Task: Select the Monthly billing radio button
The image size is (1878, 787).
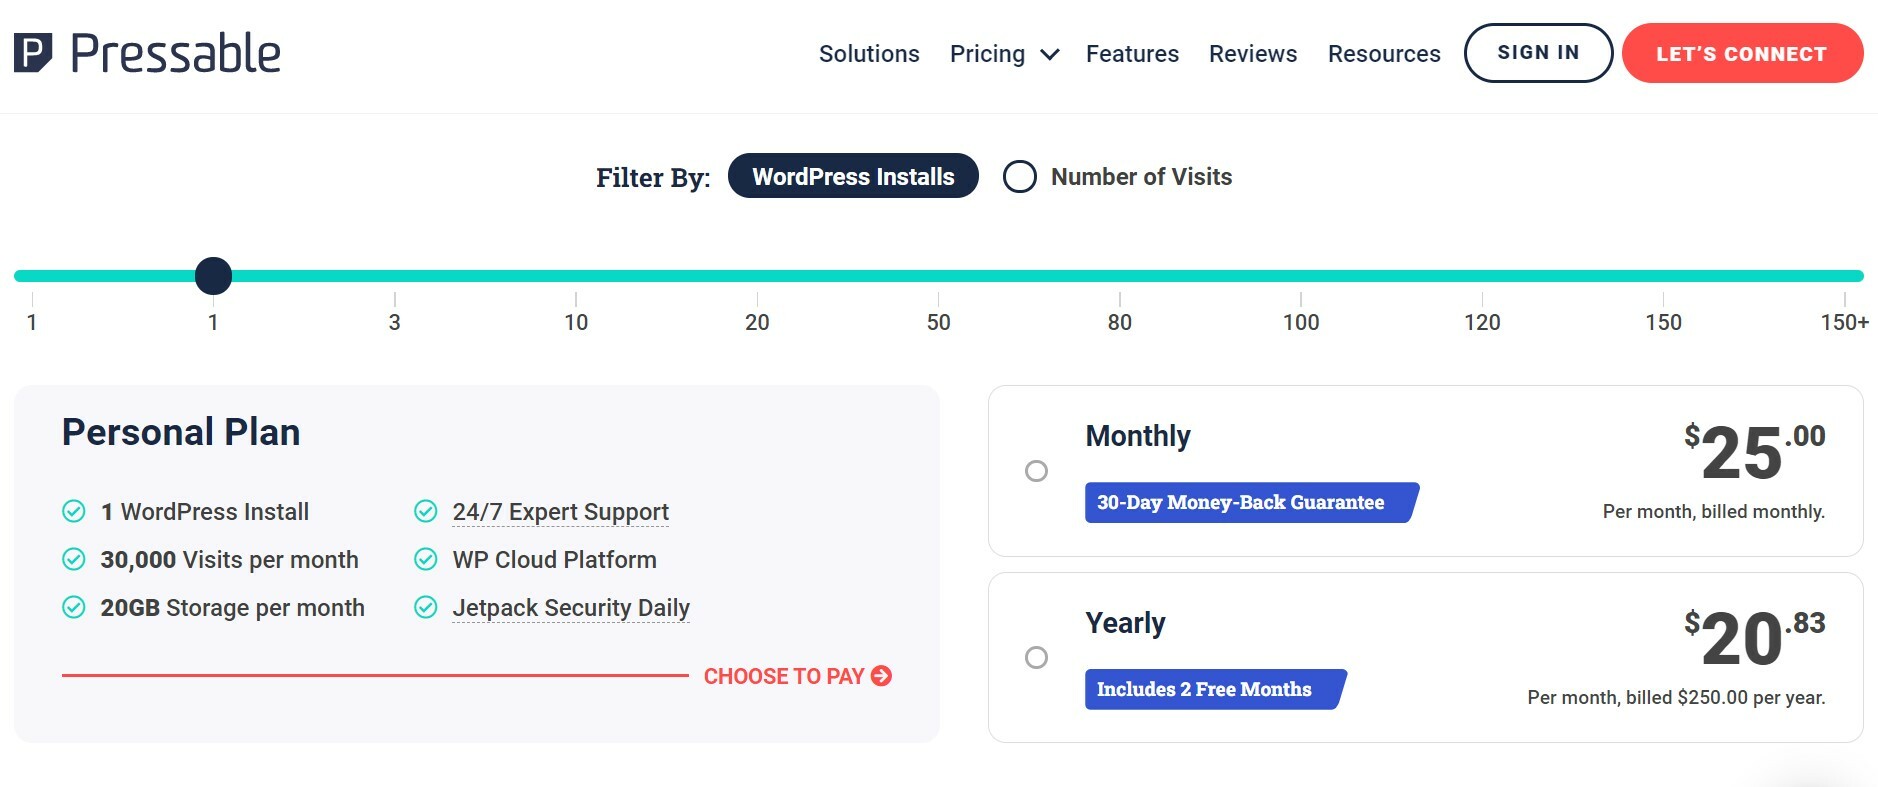Action: click(x=1036, y=471)
